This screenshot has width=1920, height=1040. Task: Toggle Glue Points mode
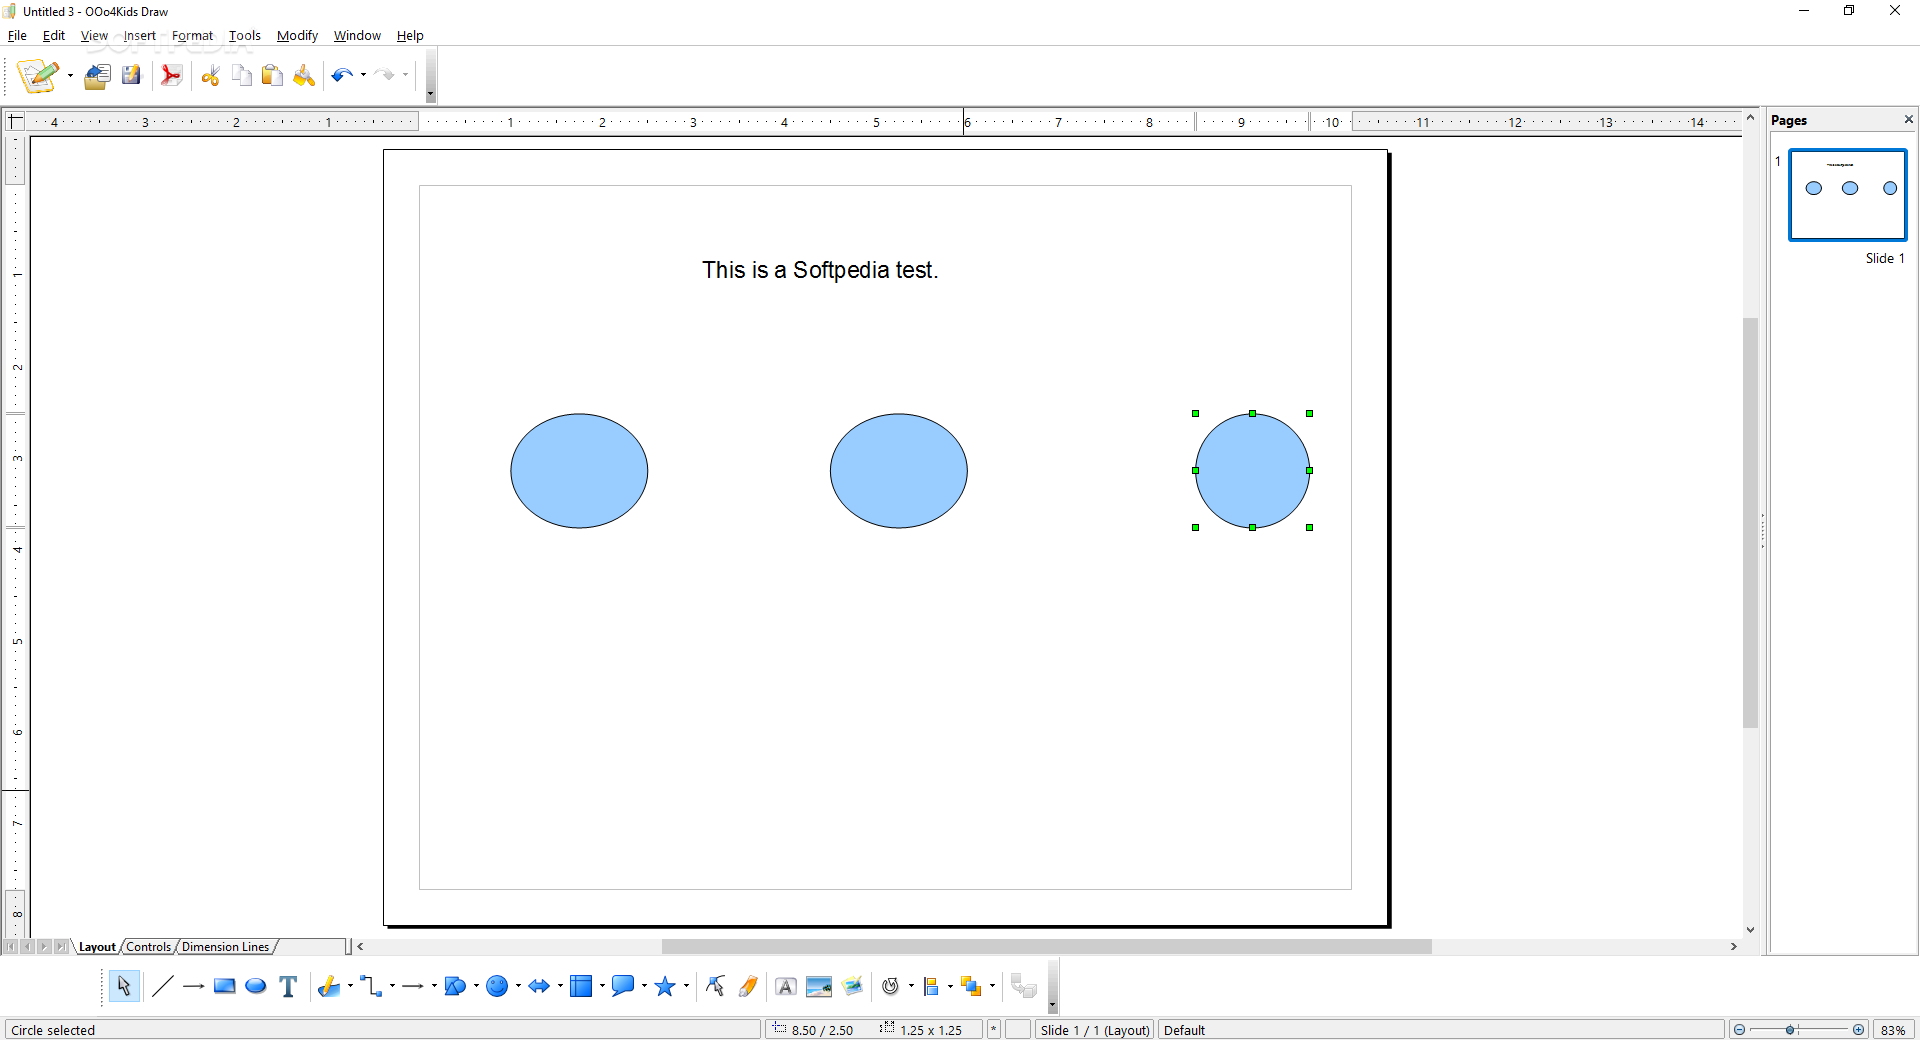pyautogui.click(x=747, y=987)
